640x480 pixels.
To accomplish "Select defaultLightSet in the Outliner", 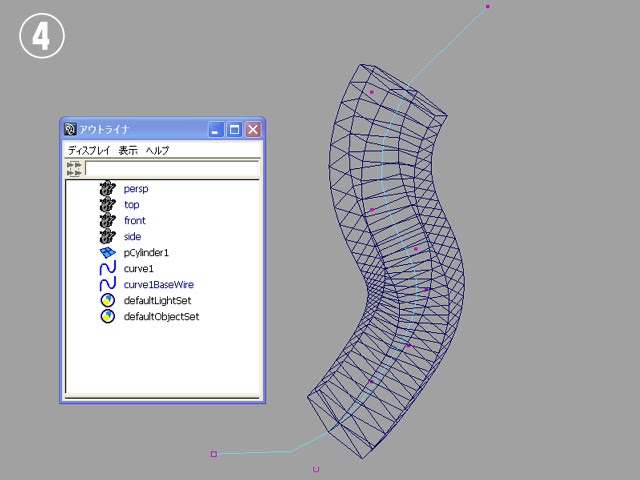I will click(x=157, y=300).
